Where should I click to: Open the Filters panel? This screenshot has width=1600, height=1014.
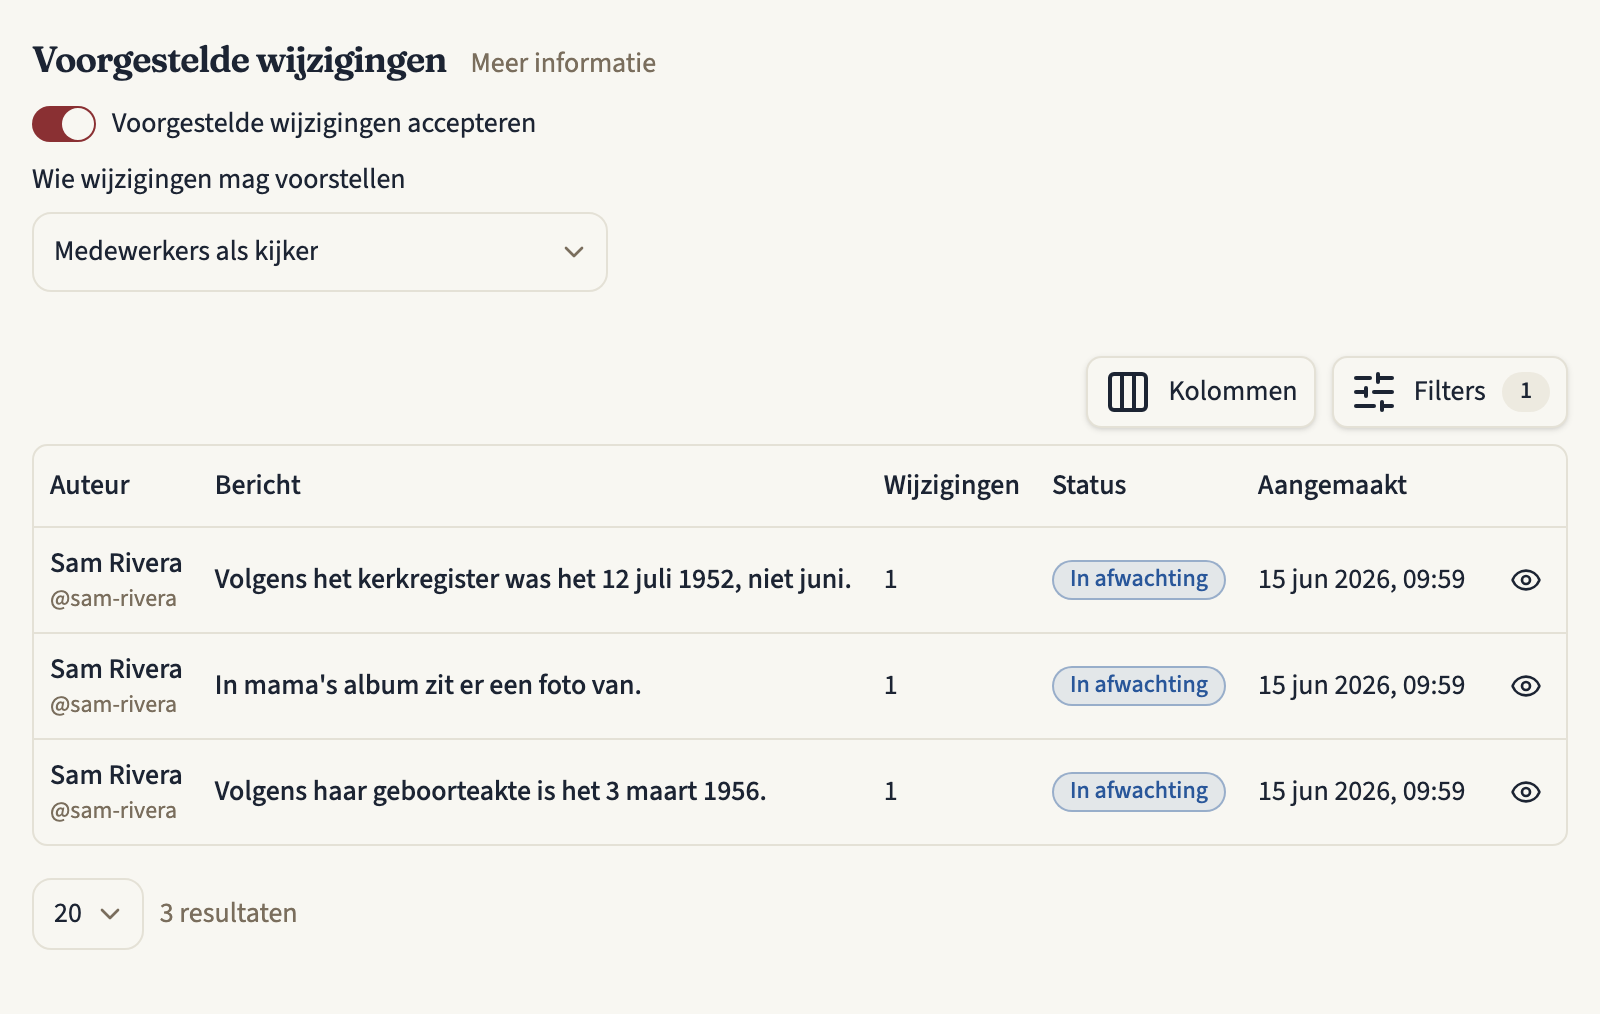tap(1450, 392)
